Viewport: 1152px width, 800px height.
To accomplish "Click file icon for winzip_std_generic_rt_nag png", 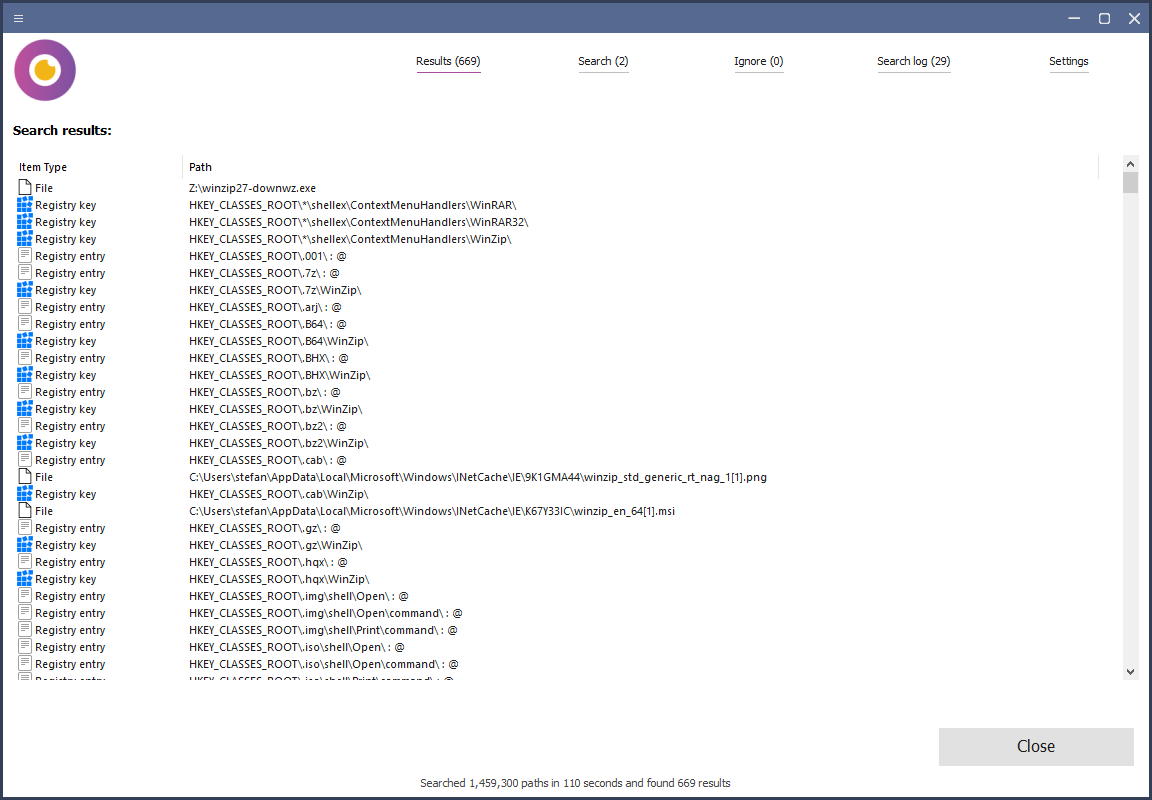I will (x=25, y=477).
